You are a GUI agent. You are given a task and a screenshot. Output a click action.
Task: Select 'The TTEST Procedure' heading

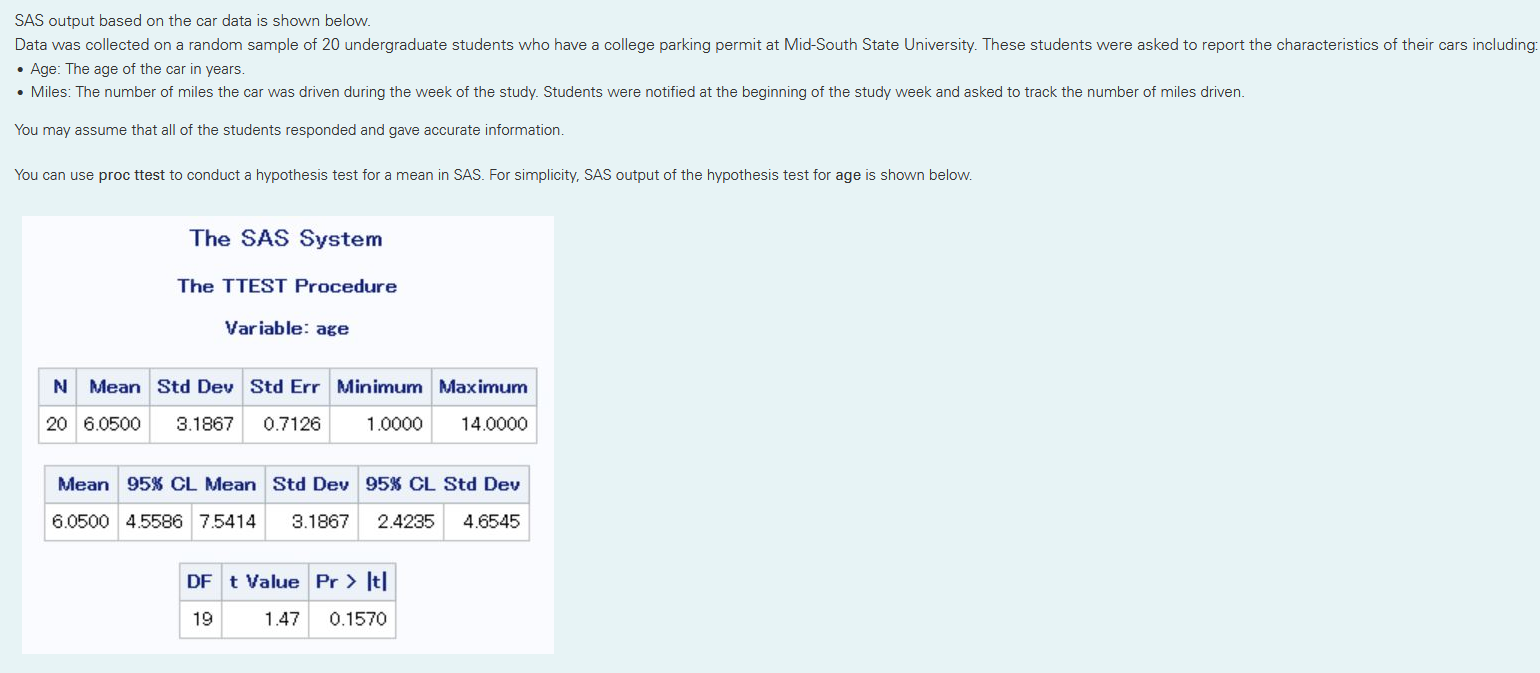pos(287,286)
